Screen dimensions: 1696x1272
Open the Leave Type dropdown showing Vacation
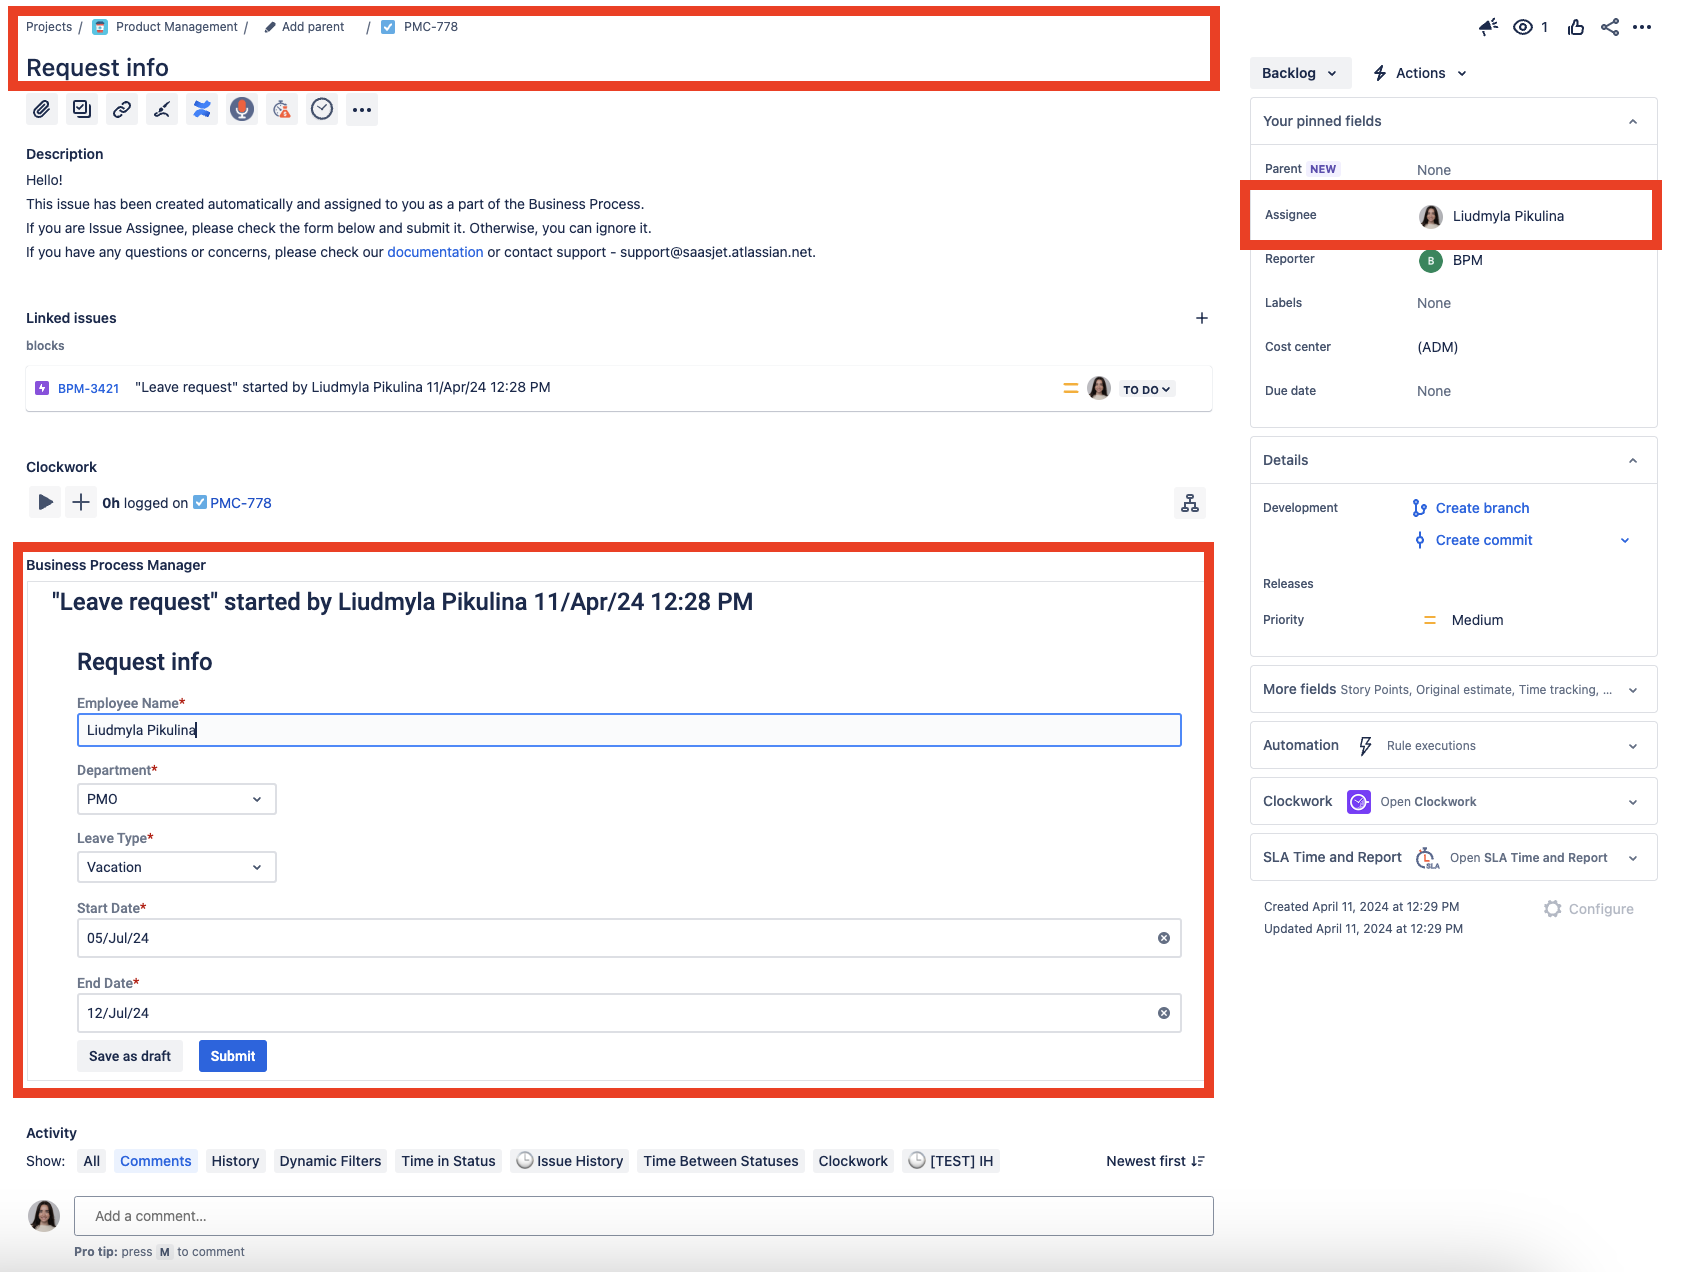[176, 867]
